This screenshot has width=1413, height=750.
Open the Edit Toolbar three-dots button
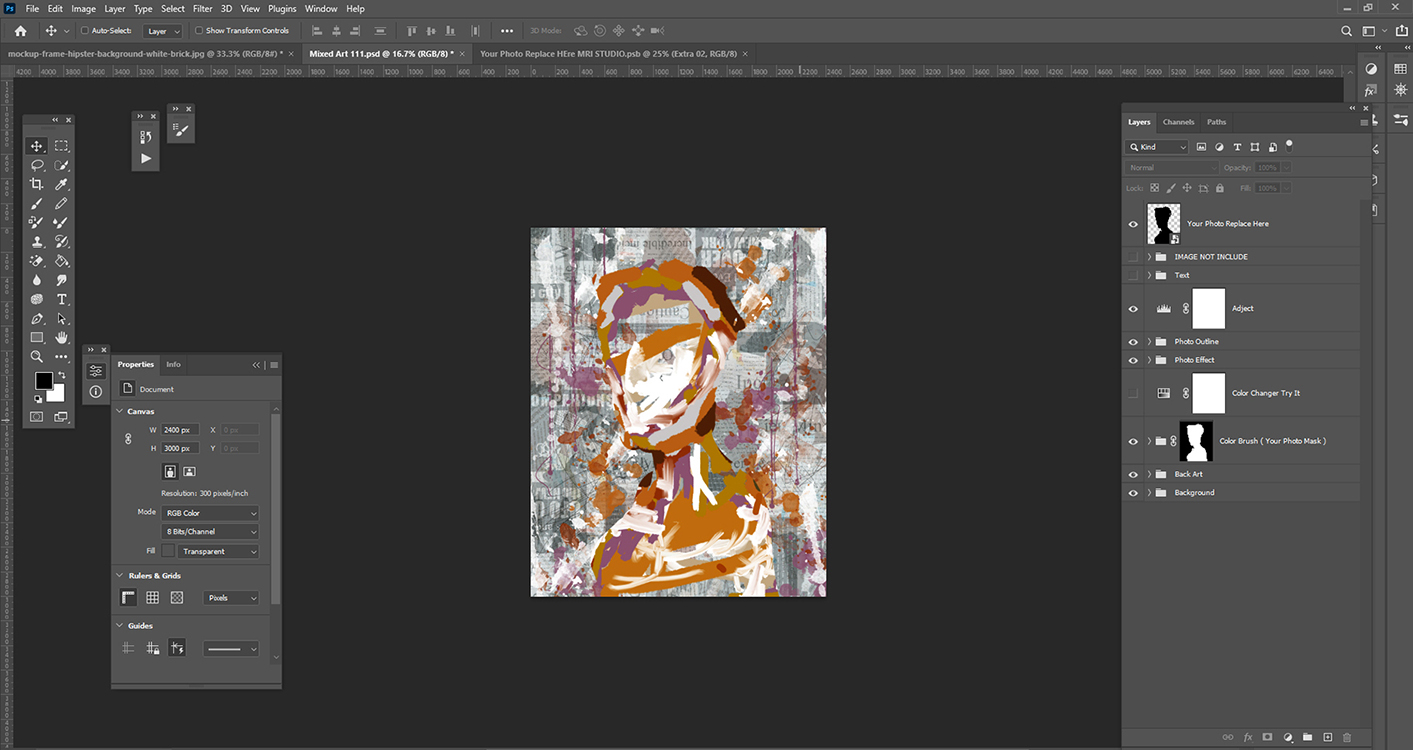pos(61,356)
